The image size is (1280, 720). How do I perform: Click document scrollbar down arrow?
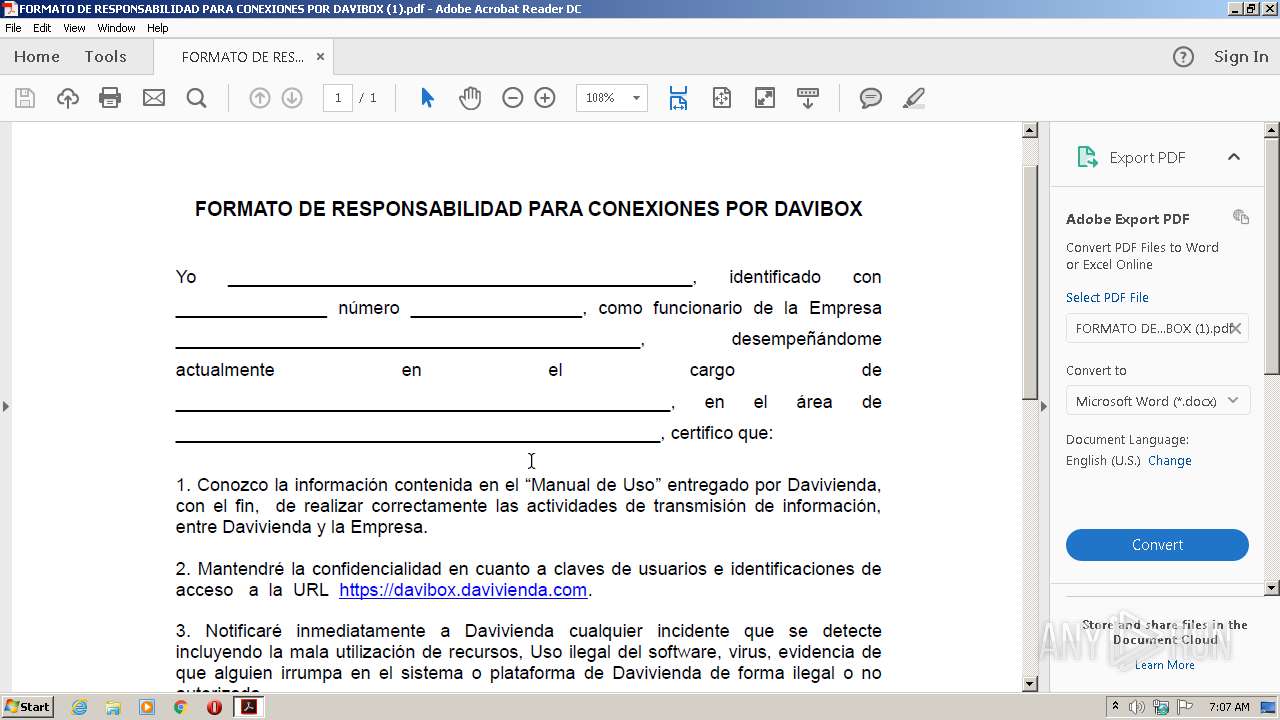(1030, 684)
